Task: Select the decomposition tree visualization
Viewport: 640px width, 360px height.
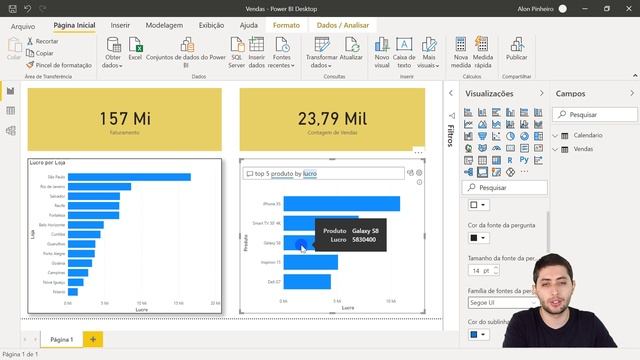Action: 468,172
